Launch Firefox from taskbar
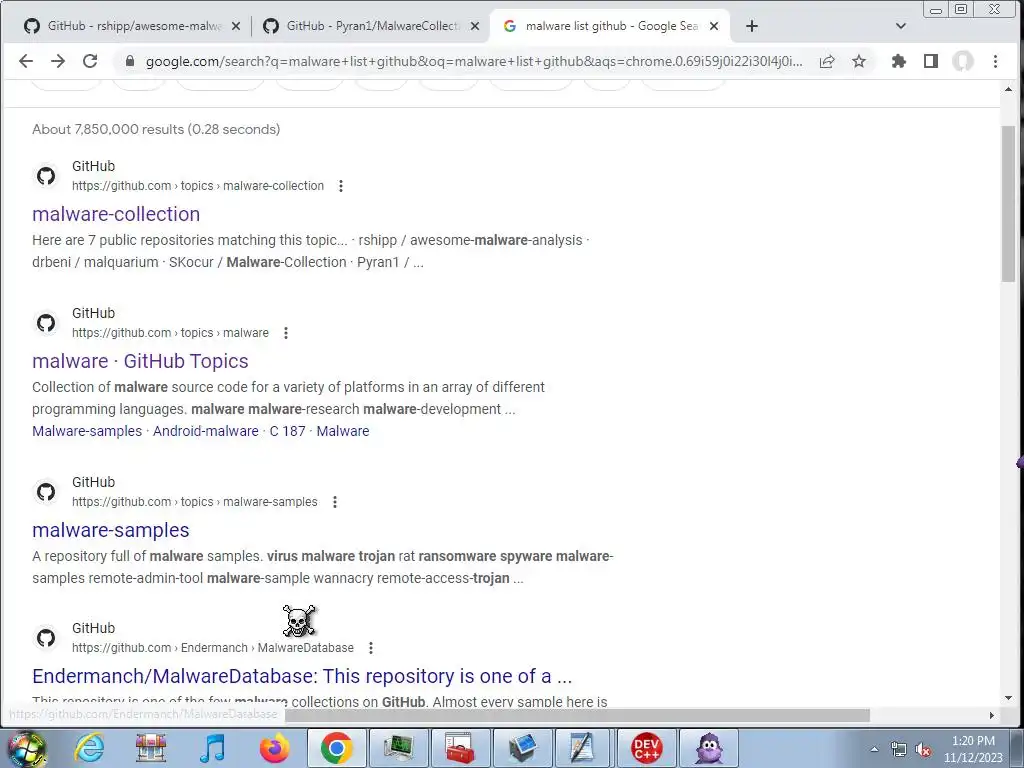The height and width of the screenshot is (768, 1024). click(x=274, y=748)
